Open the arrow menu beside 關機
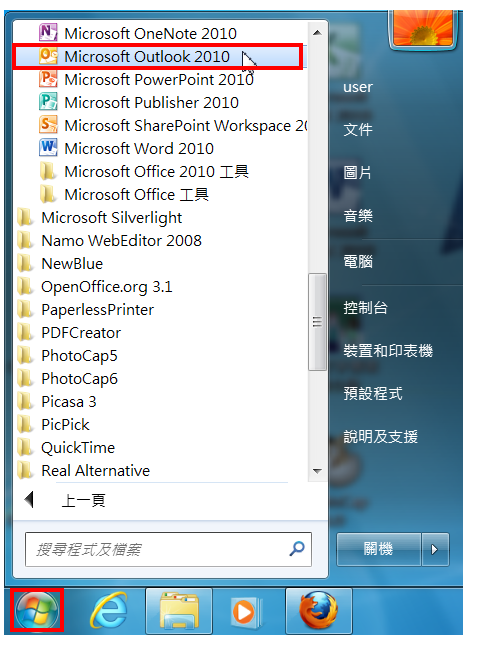Screen dimensions: 484x648 [435, 549]
